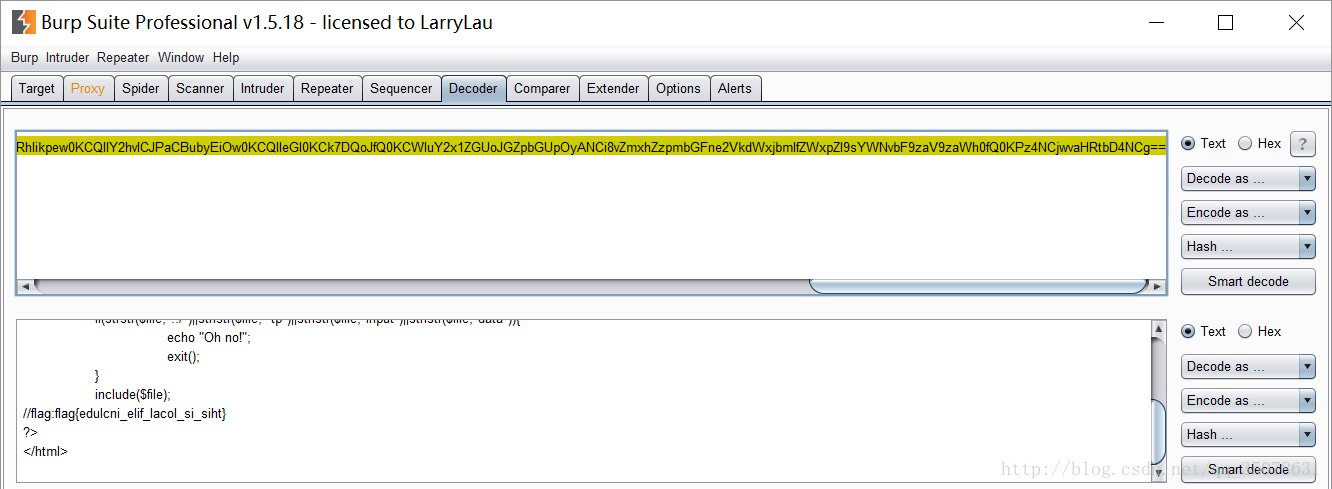The height and width of the screenshot is (489, 1332).
Task: Switch to the Sequencer tab
Action: pyautogui.click(x=401, y=88)
